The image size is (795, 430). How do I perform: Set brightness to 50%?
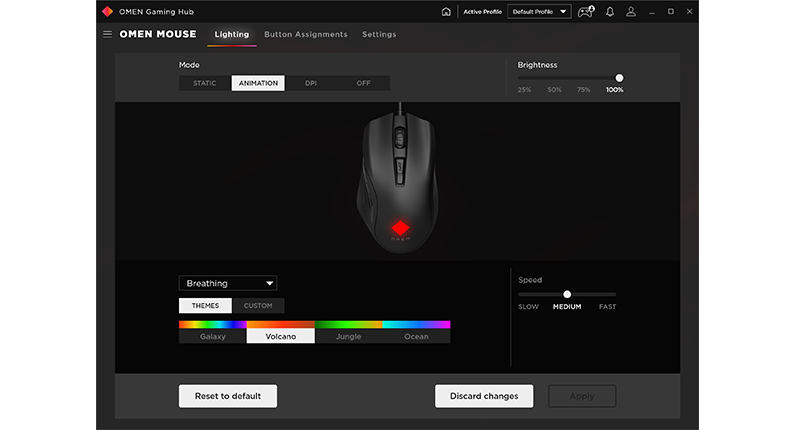coord(554,90)
